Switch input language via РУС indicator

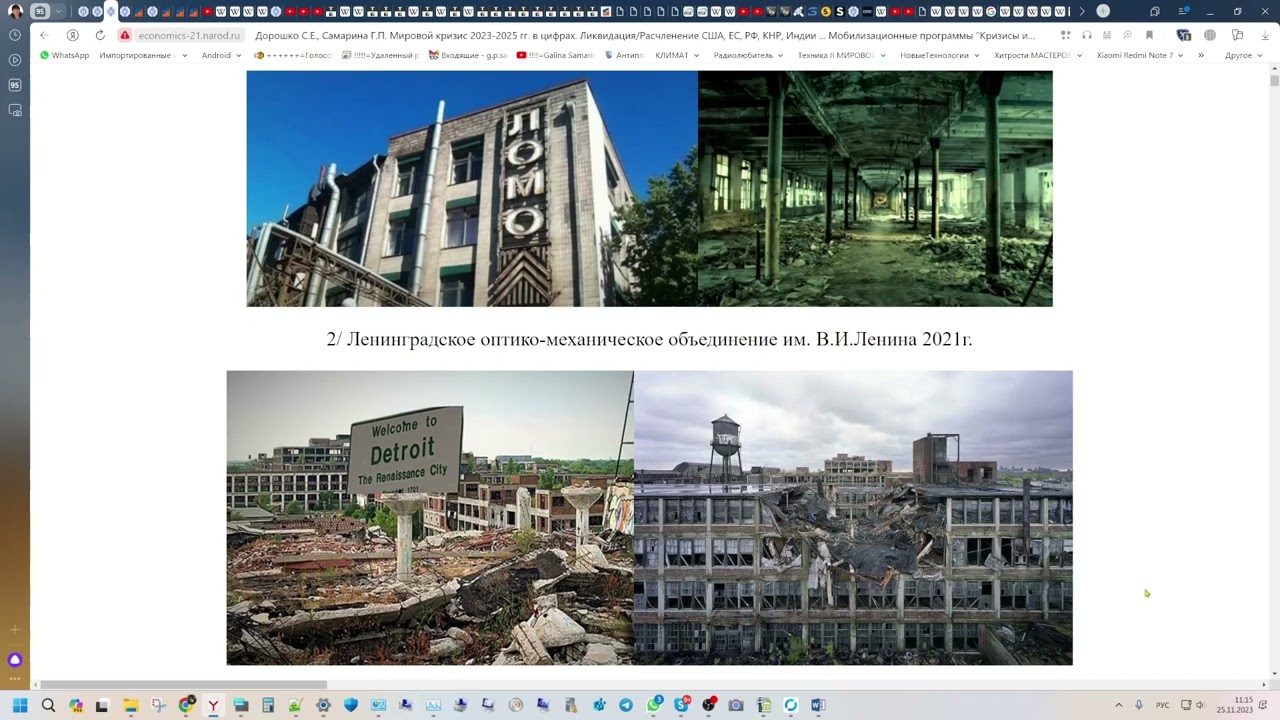(1162, 705)
